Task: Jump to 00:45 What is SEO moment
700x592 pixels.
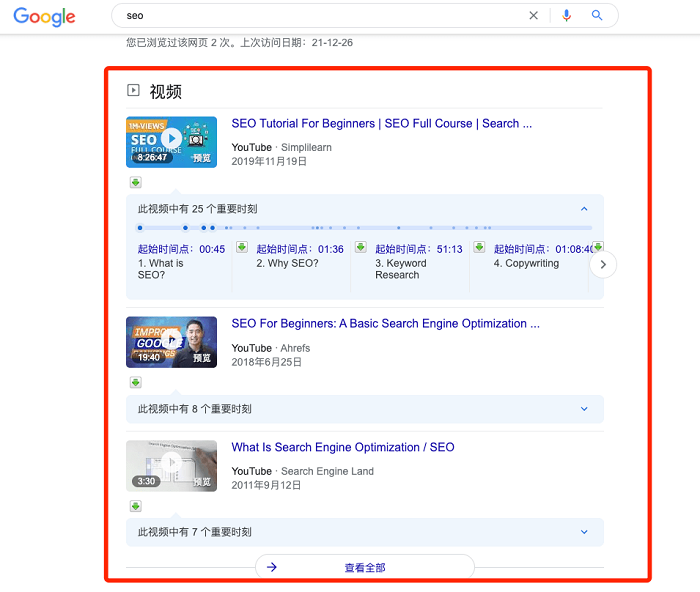Action: (x=181, y=262)
